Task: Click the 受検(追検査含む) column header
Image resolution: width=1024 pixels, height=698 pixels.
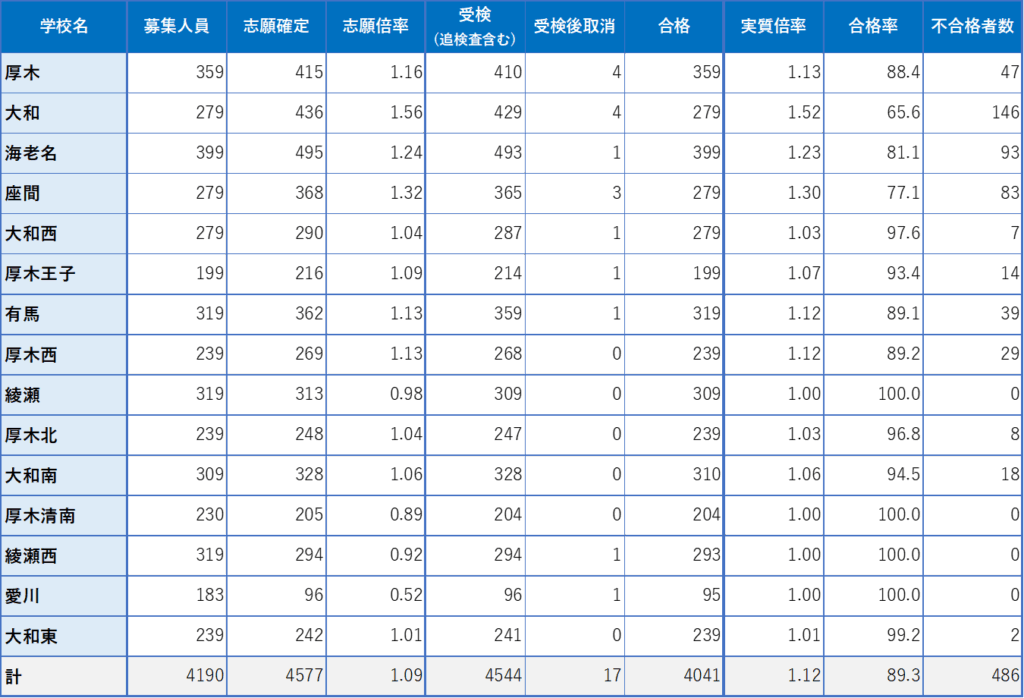Action: (475, 27)
